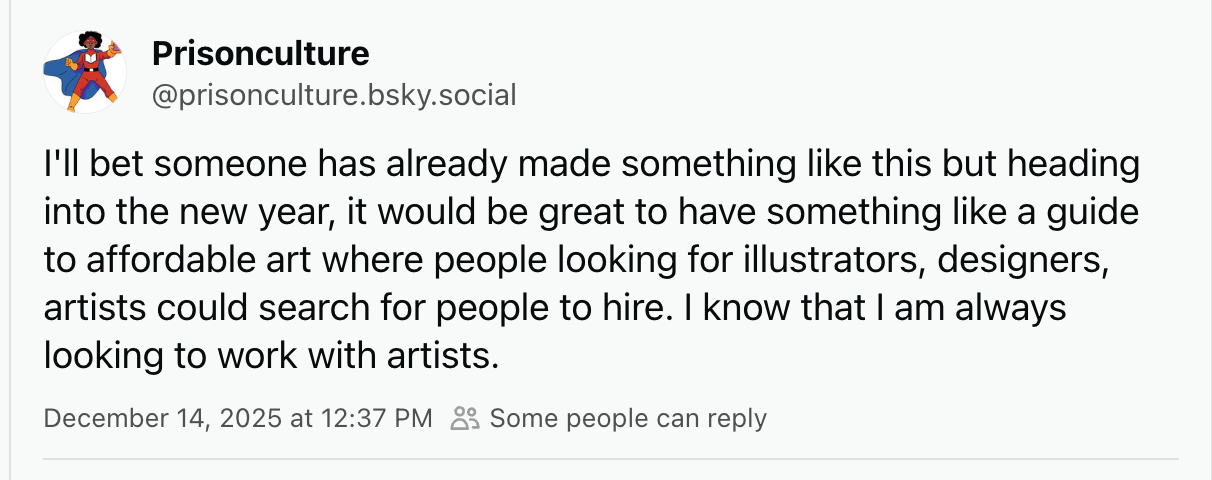The width and height of the screenshot is (1212, 480).
Task: Click the "Some people can reply" label
Action: pos(628,418)
